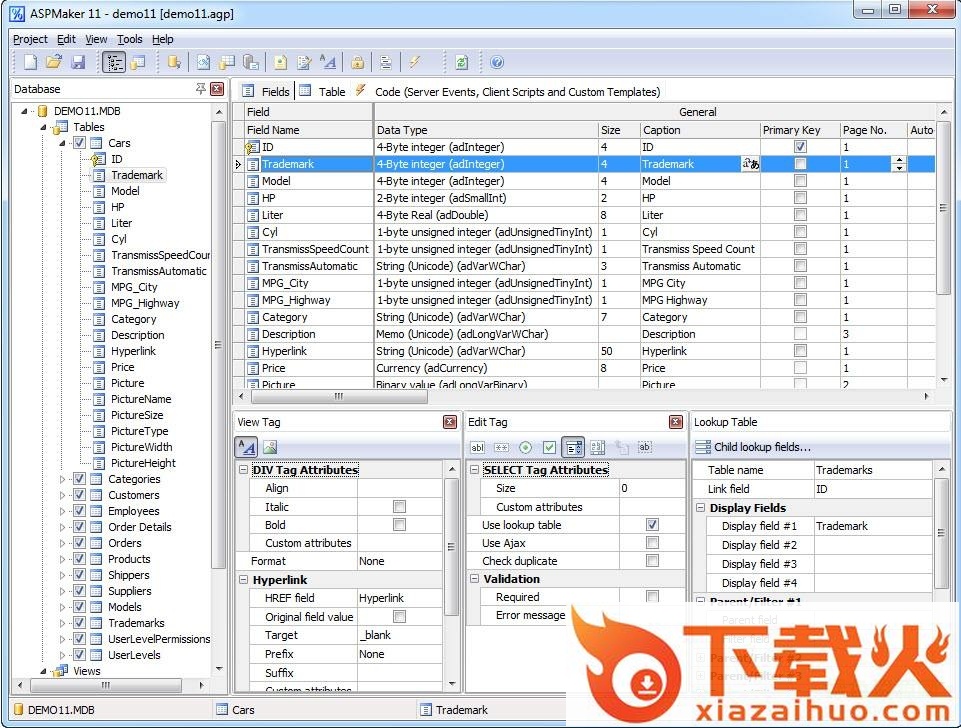Click the pencil note editor toolbar icon
The image size is (961, 728).
click(x=304, y=62)
